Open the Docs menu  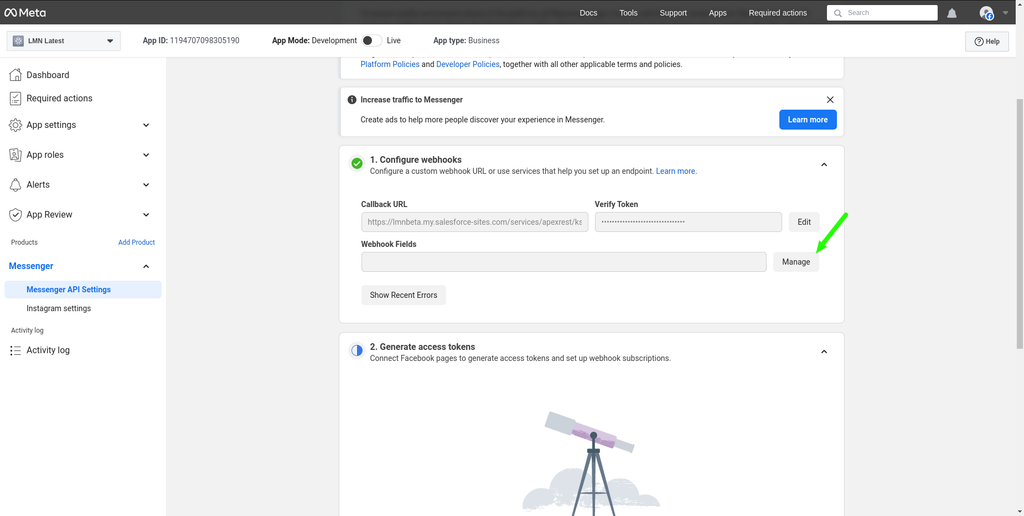click(588, 13)
